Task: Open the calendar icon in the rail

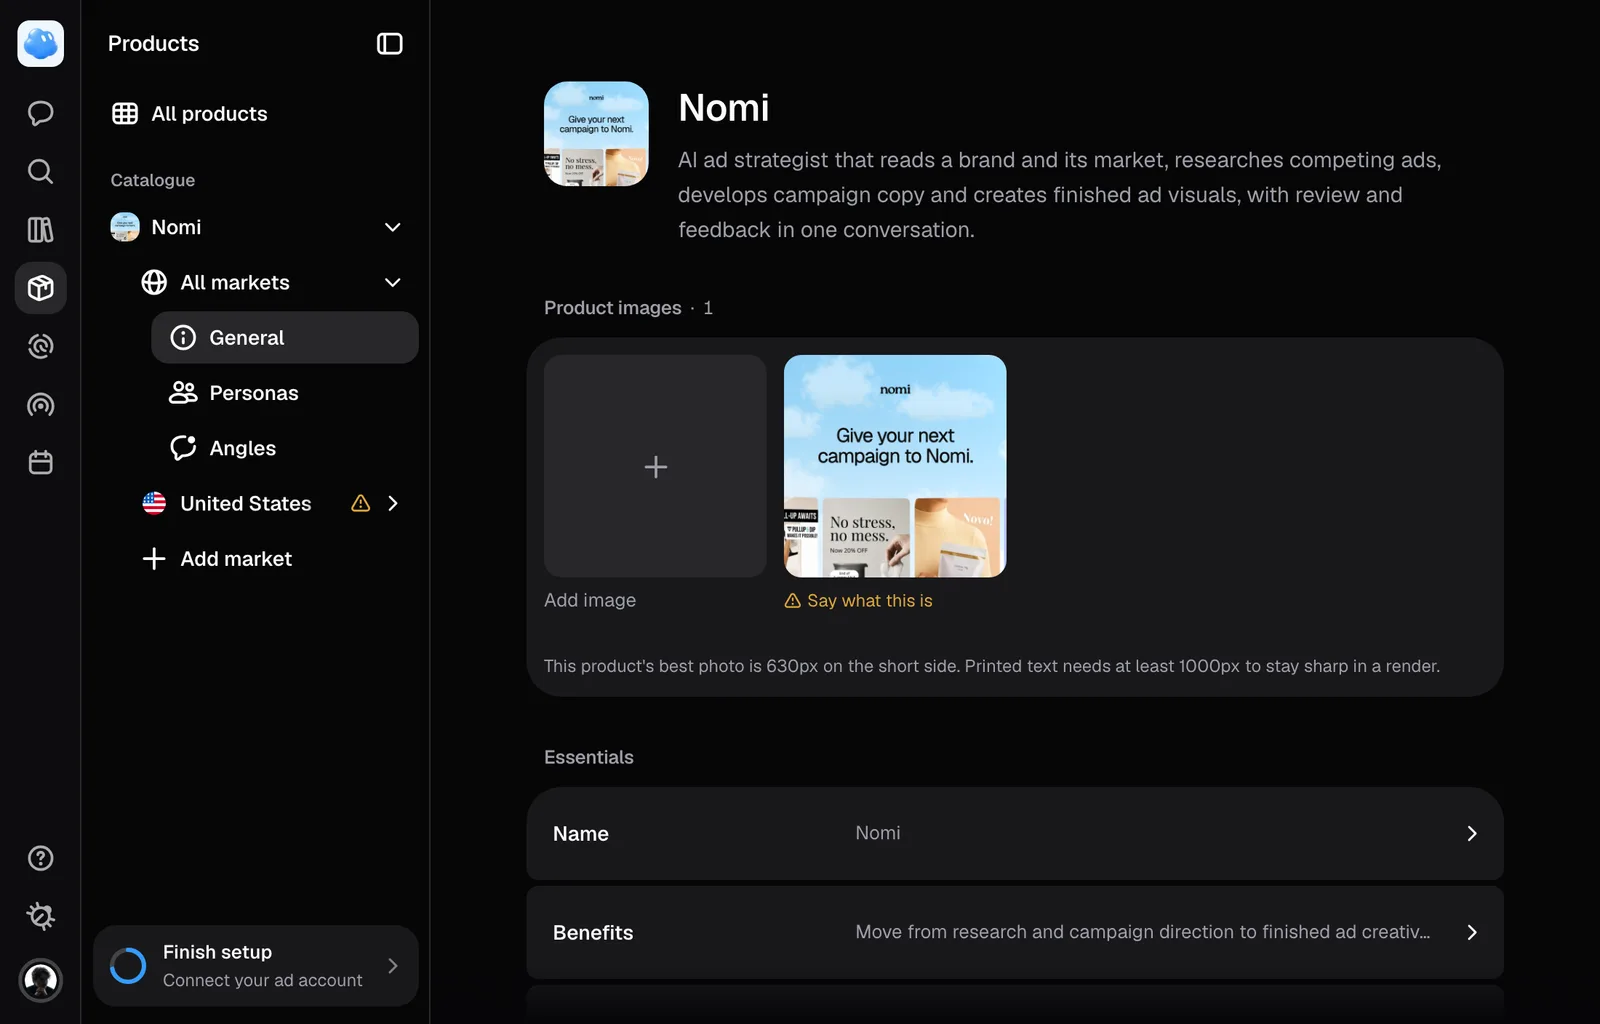Action: [x=40, y=463]
